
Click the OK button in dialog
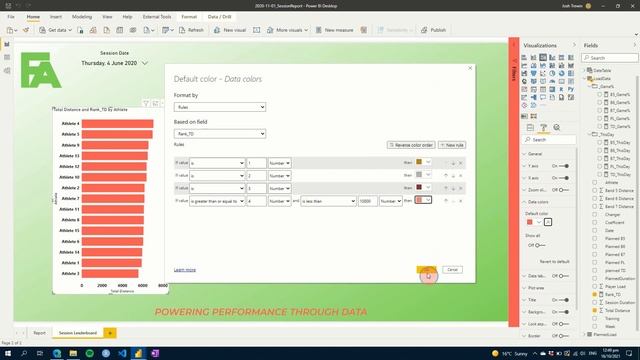click(427, 269)
